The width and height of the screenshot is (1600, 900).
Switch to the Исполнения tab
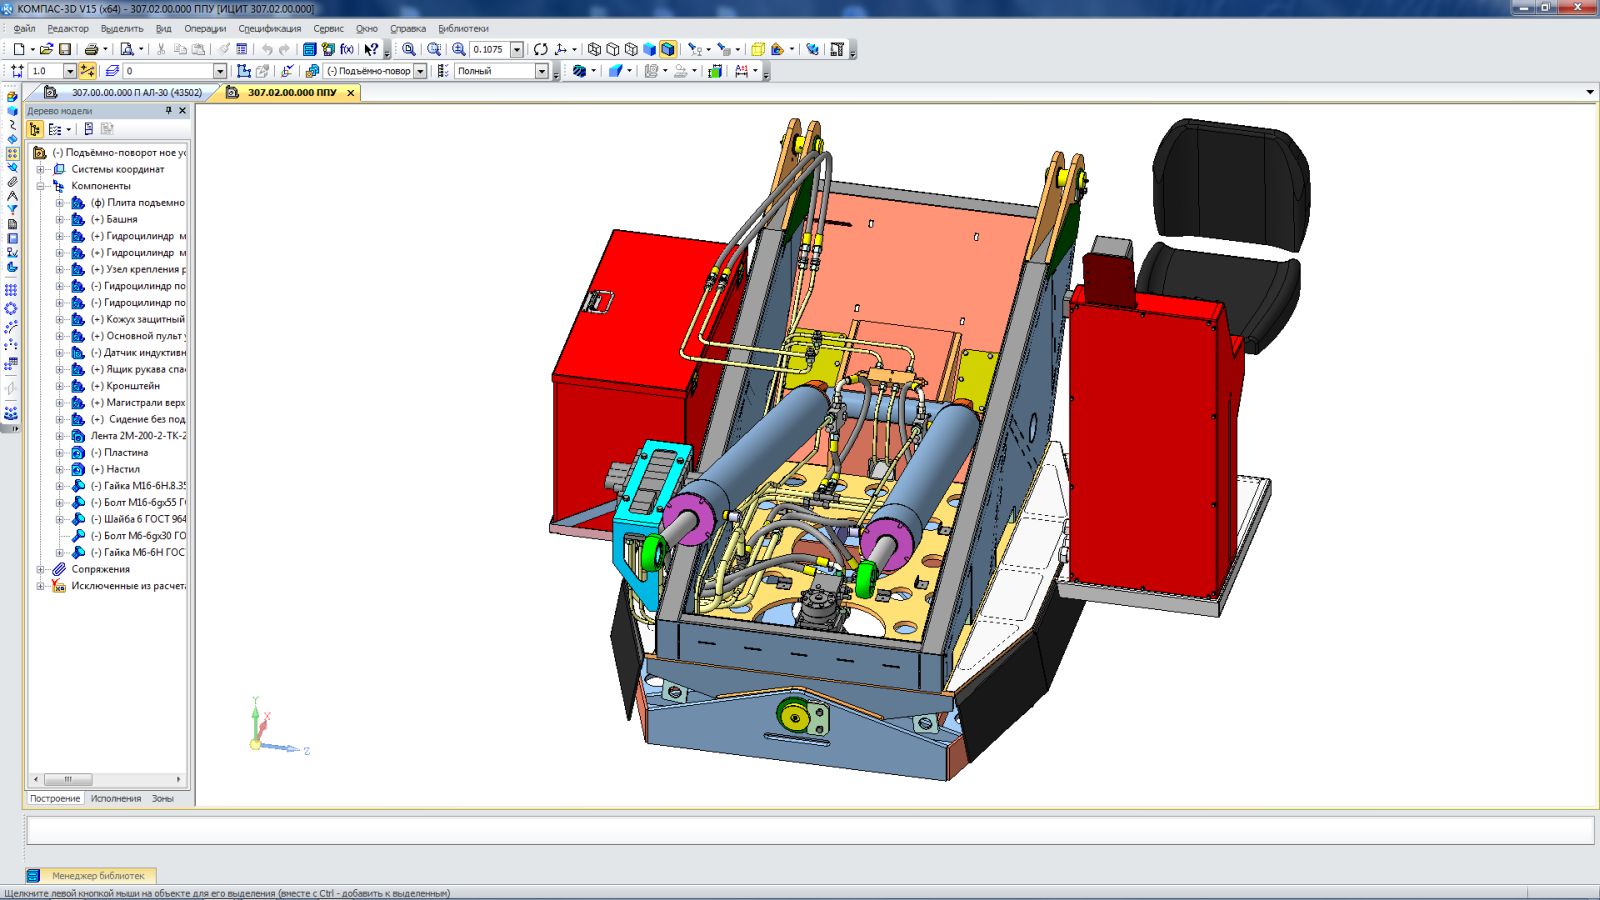pos(116,798)
